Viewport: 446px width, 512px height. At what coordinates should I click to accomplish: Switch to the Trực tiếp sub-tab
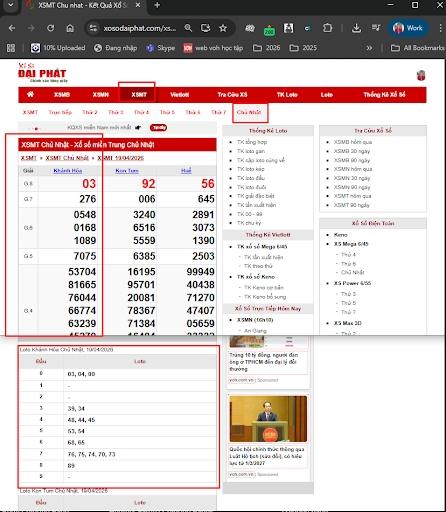[x=60, y=112]
